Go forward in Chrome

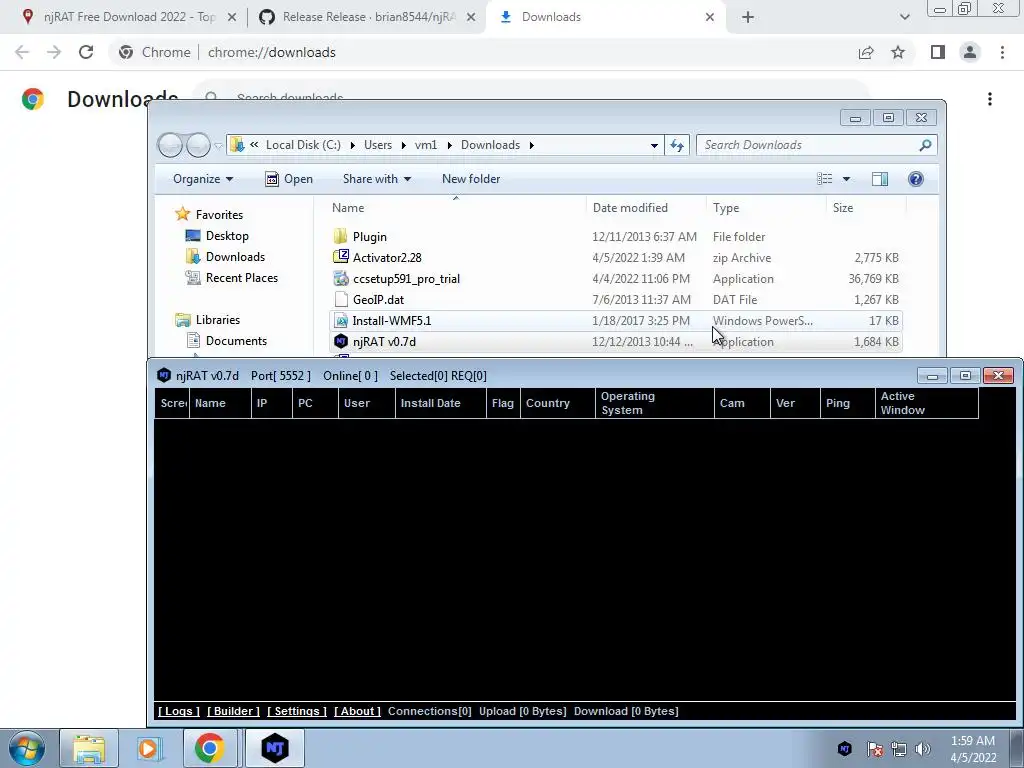pos(54,52)
